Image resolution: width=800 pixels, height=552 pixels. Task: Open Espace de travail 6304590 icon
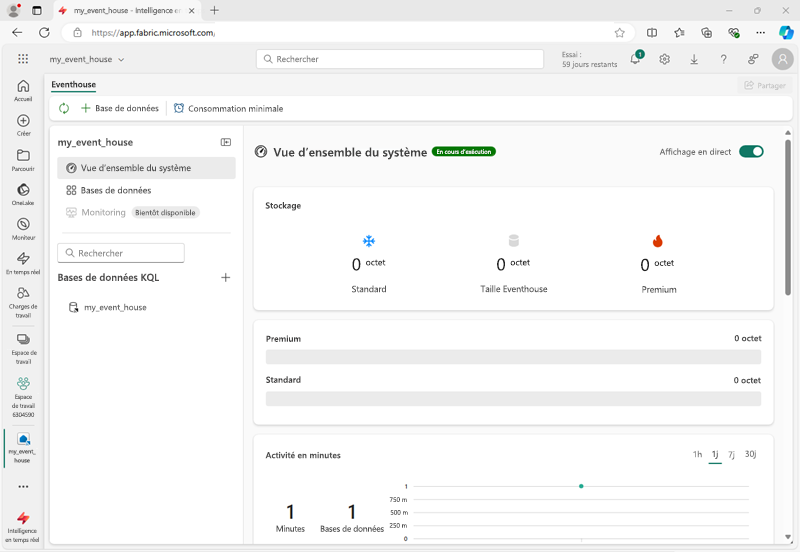(23, 397)
